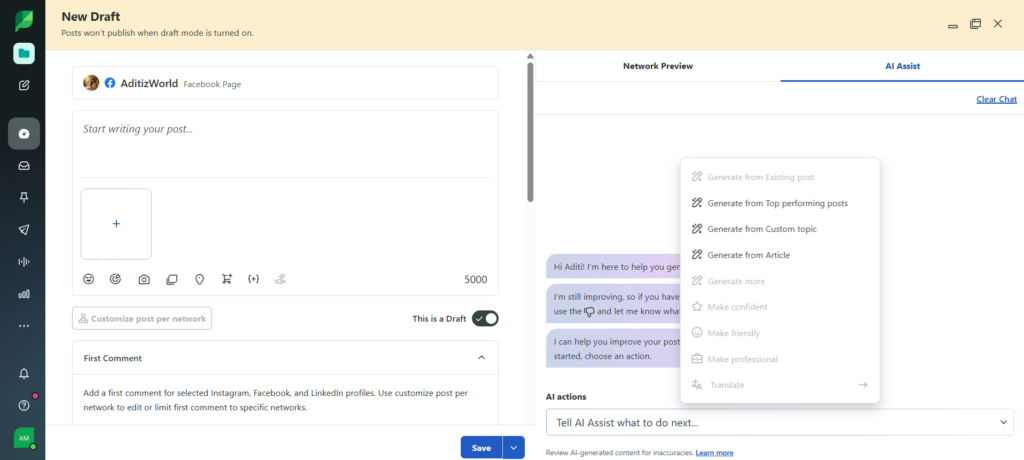1024x460 pixels.
Task: Open the compose pencil icon in sidebar
Action: tap(24, 85)
